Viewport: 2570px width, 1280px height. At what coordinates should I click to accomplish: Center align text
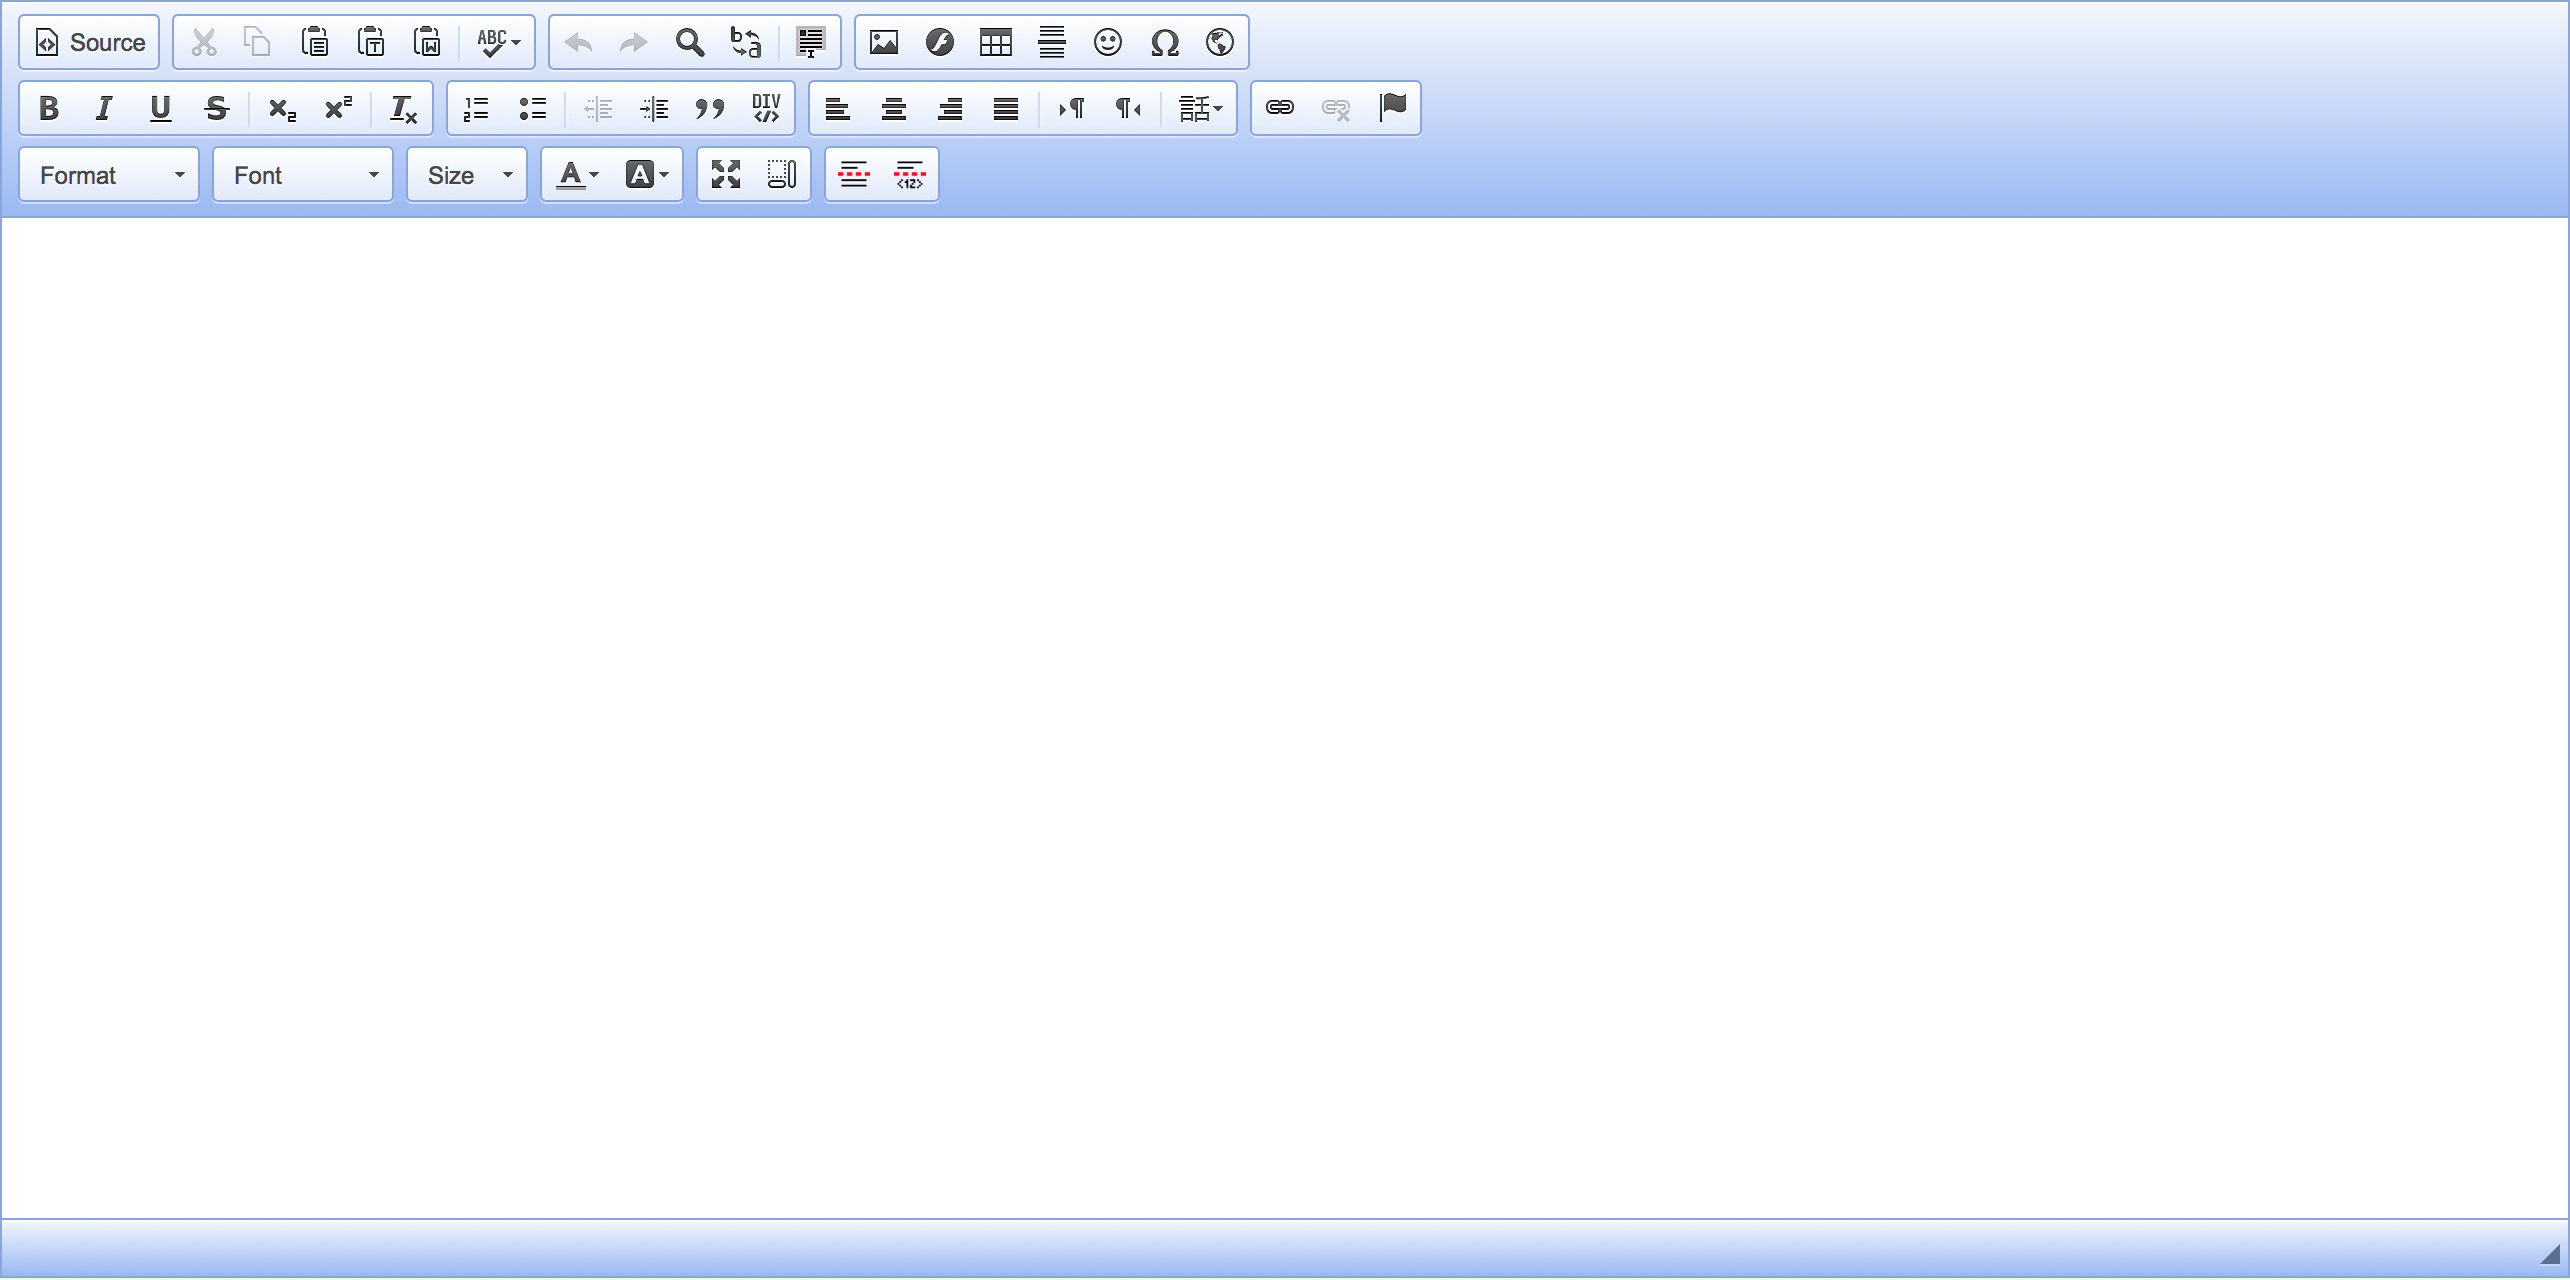pos(894,108)
